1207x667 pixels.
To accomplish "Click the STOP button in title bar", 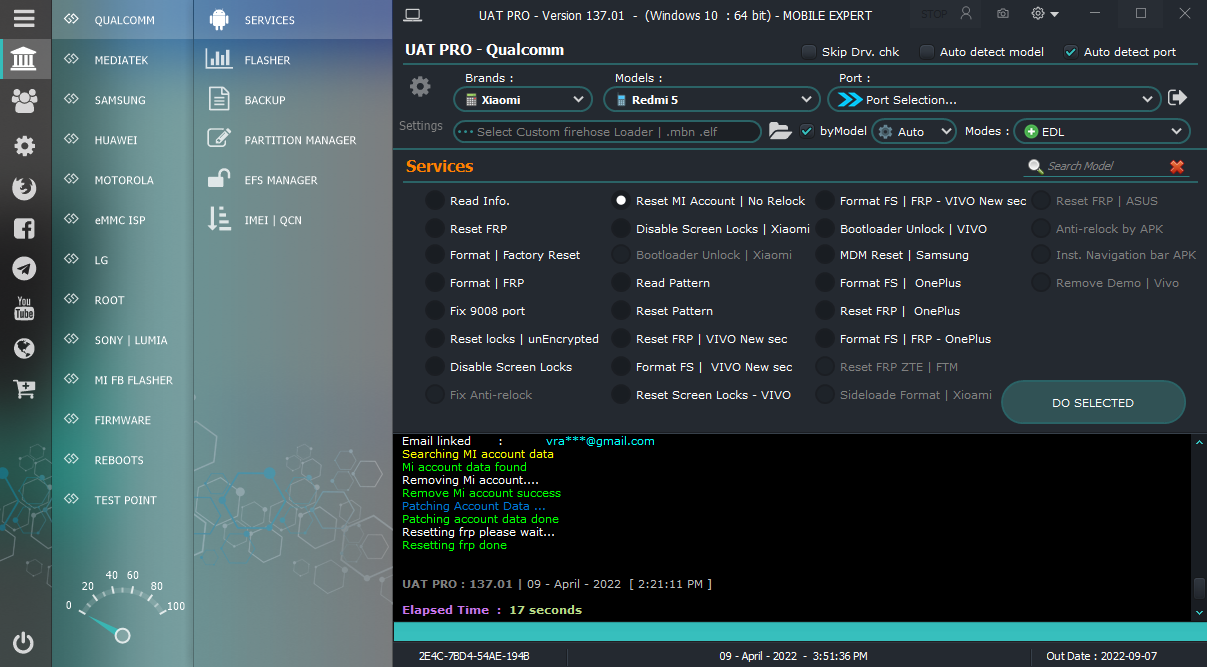I will 934,14.
